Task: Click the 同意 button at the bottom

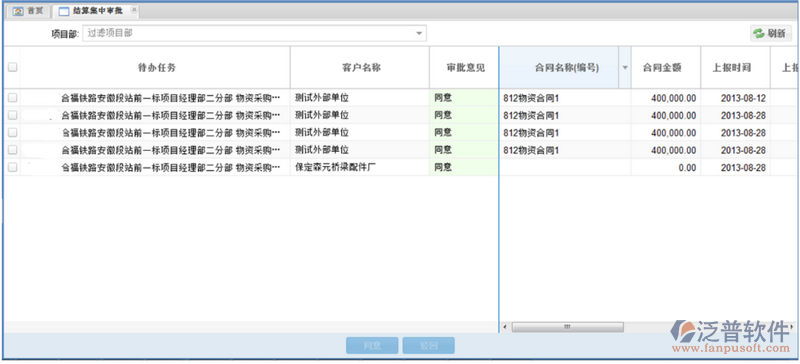Action: (372, 346)
